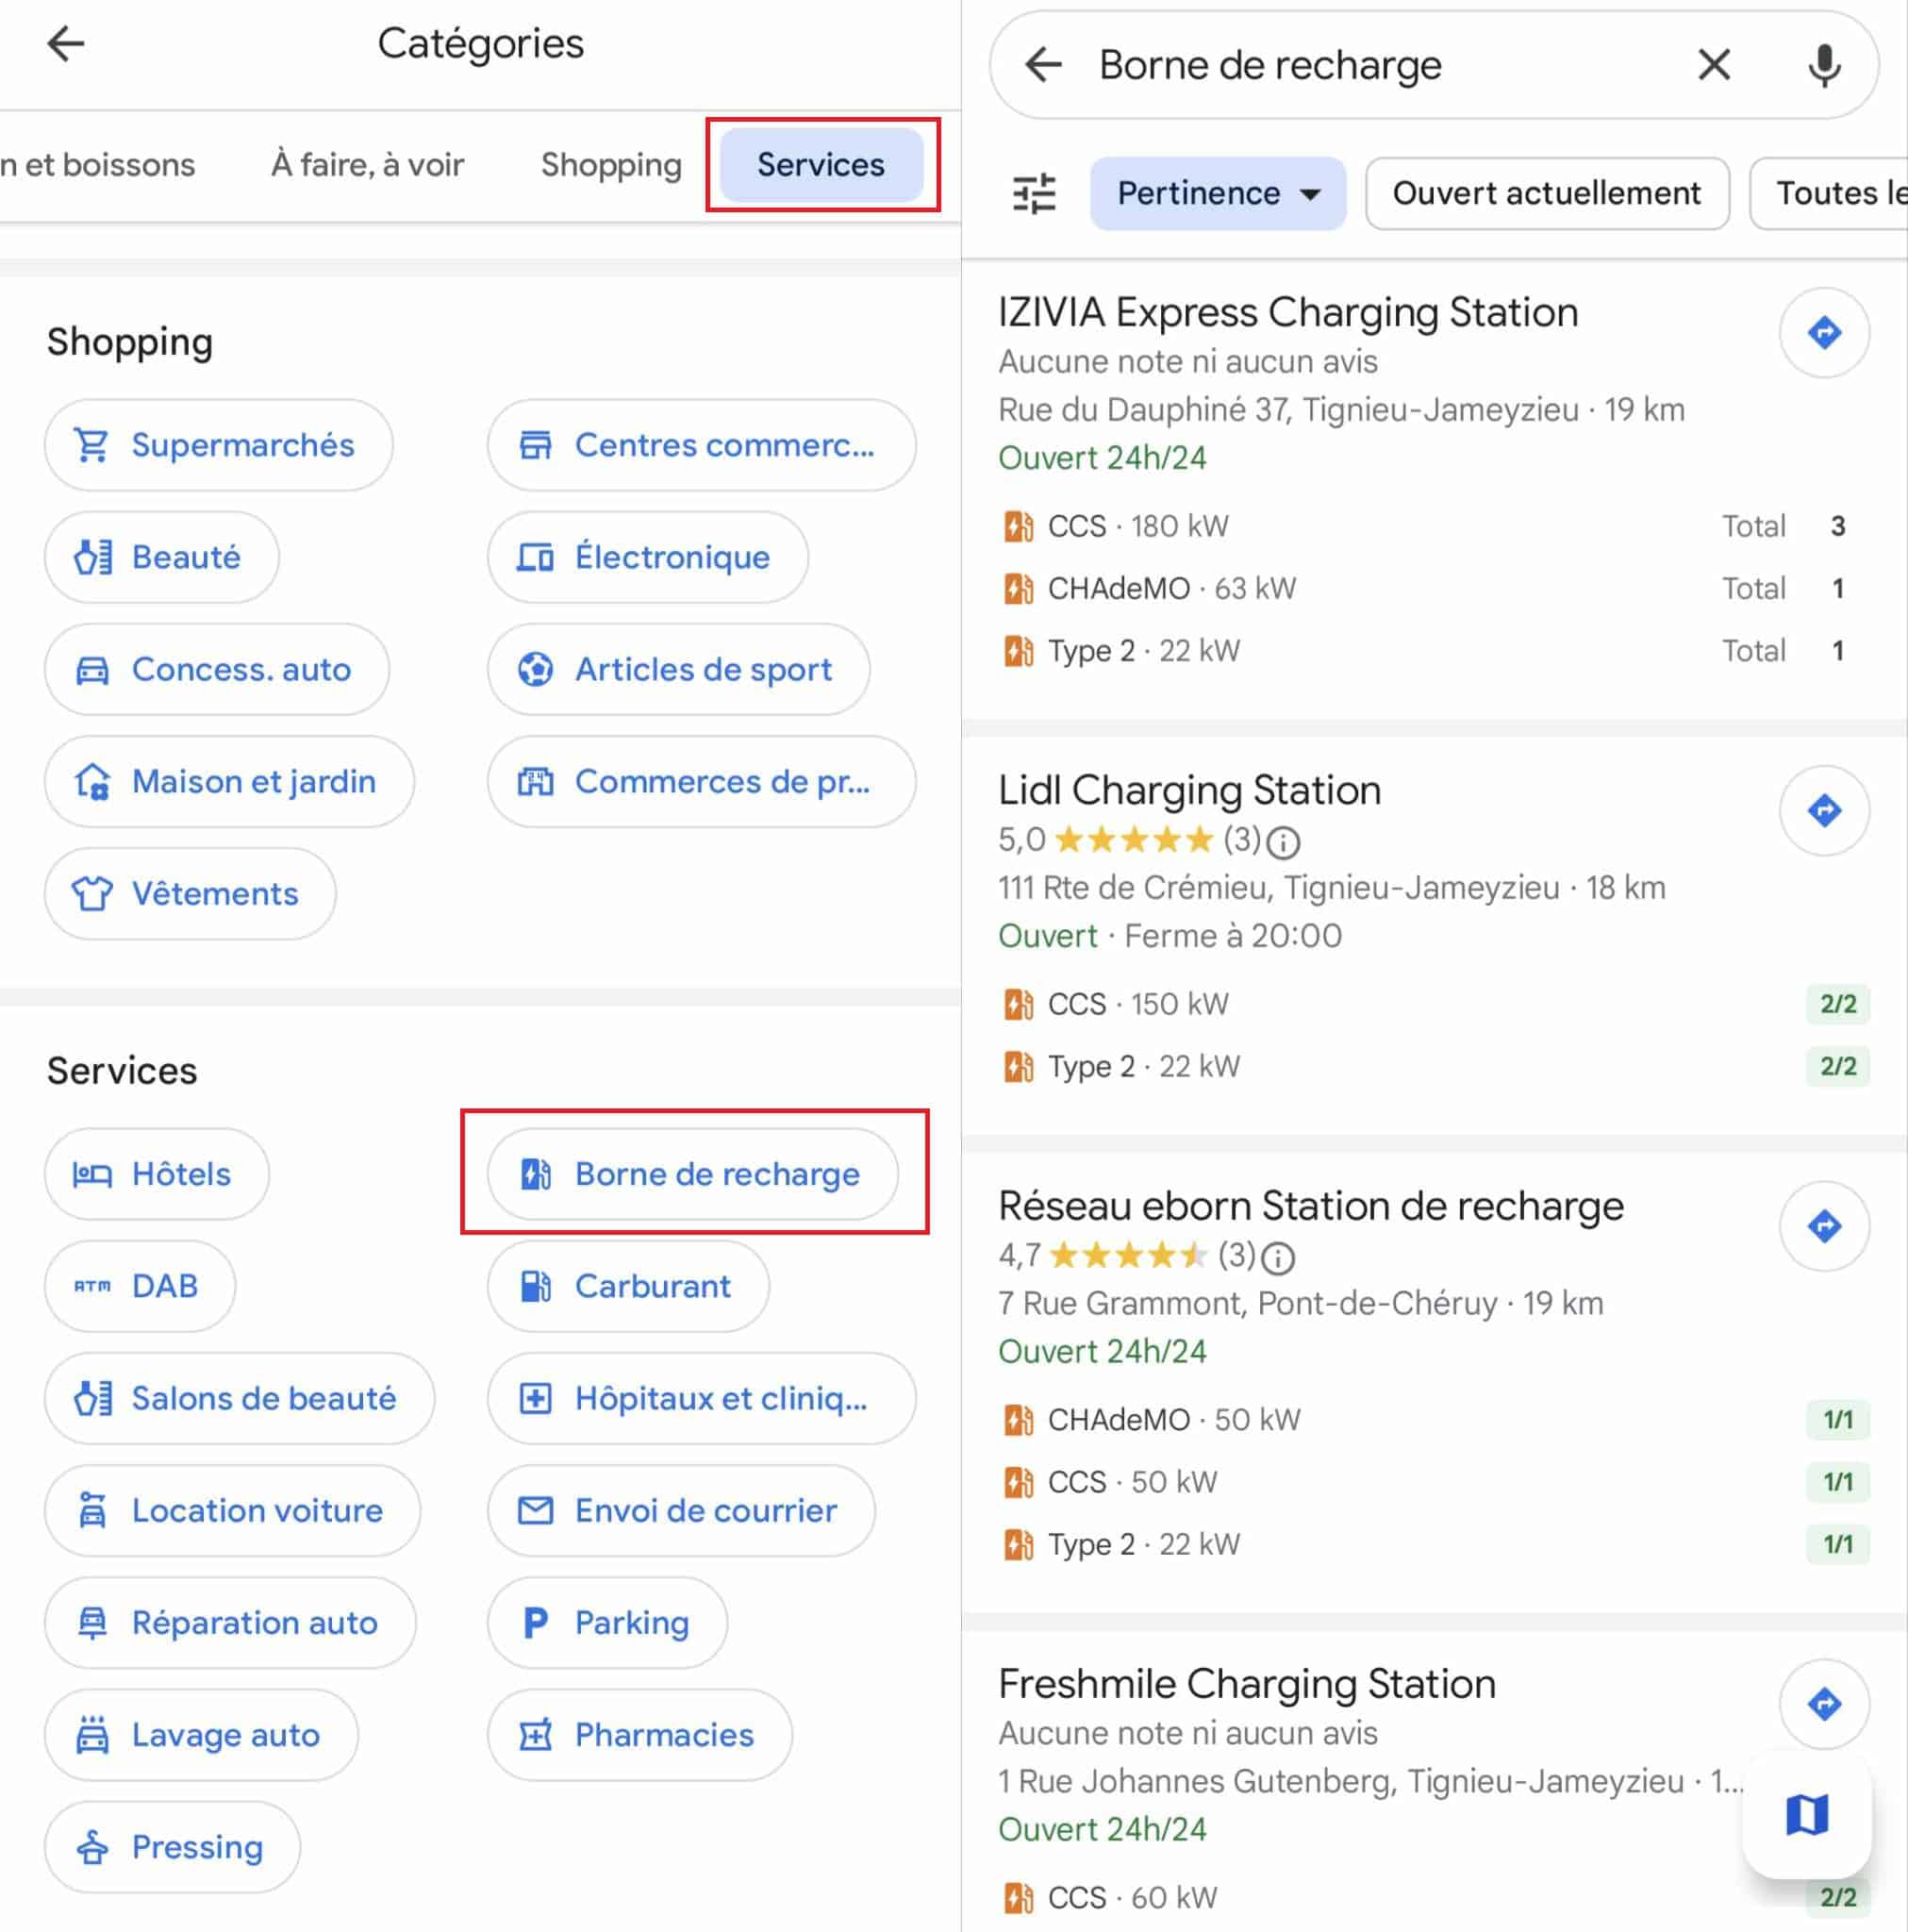The image size is (1908, 1932).
Task: Tap address 7 Rue Grammont, Pont-de-Chéruy
Action: [1247, 1303]
